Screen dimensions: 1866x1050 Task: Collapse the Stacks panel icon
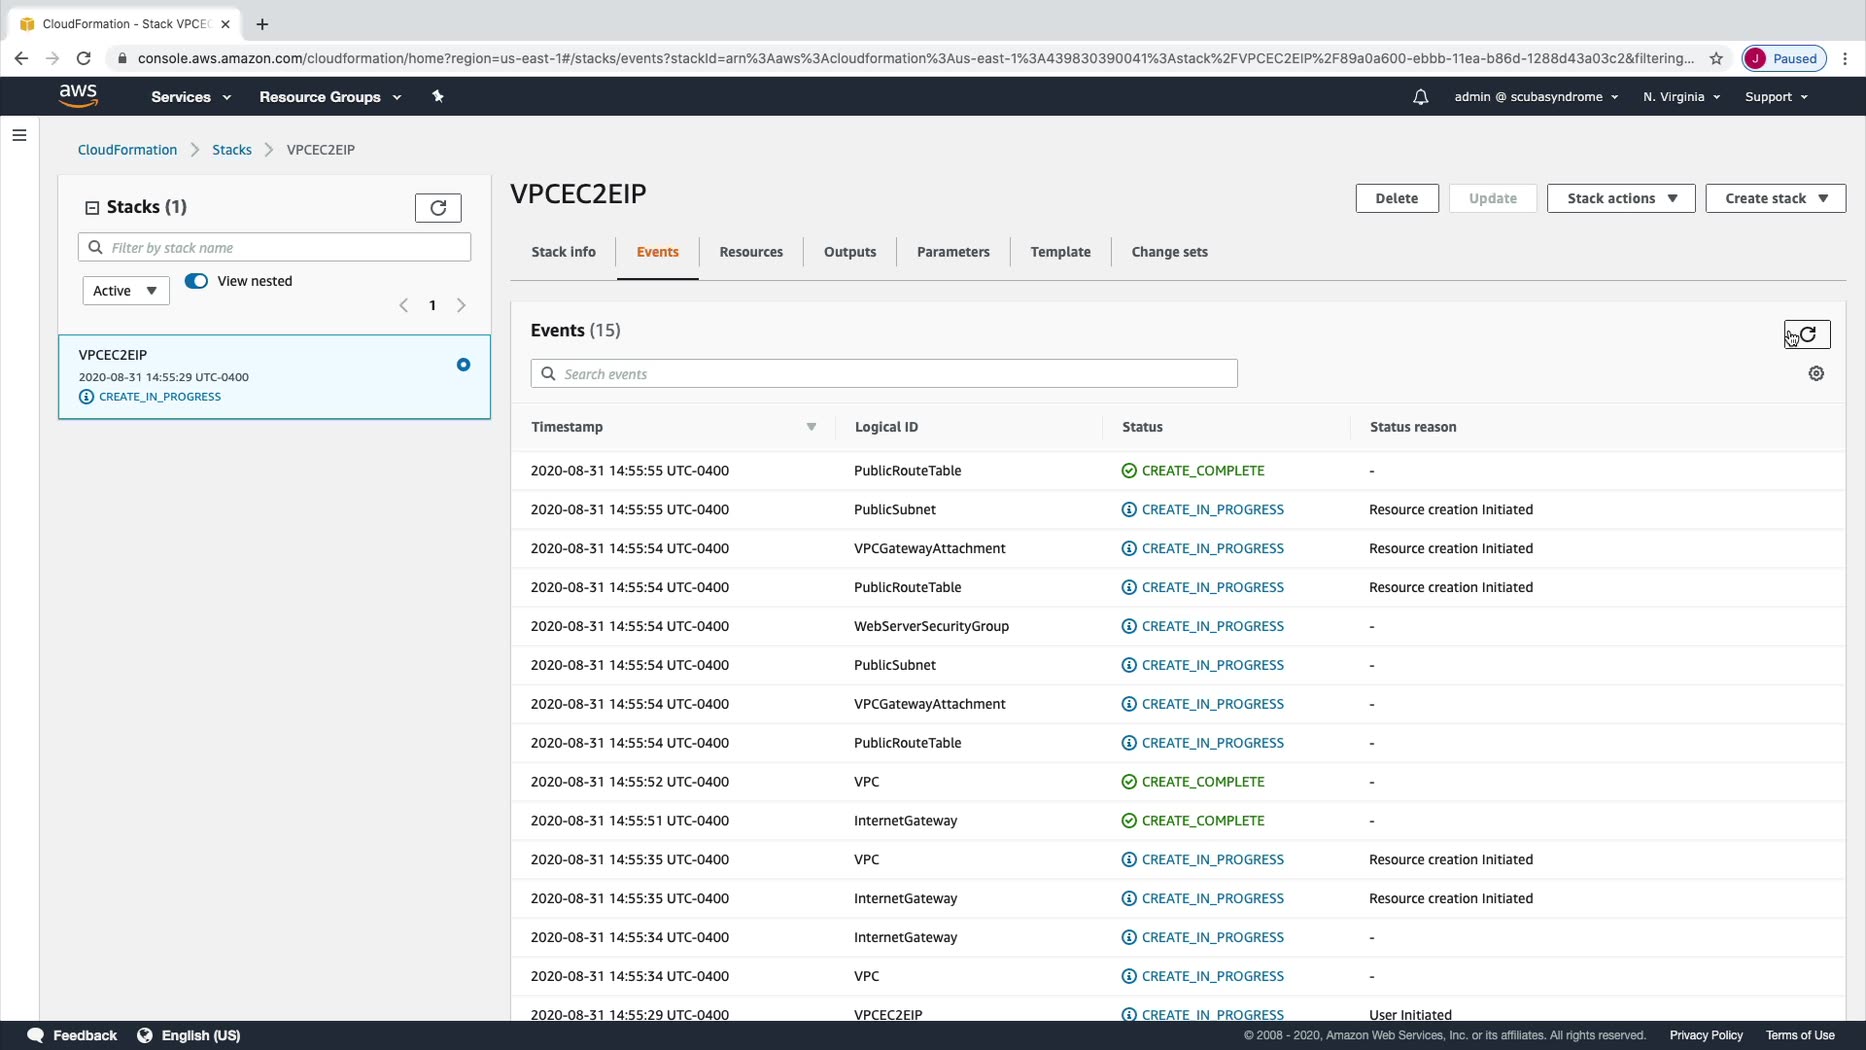click(92, 207)
